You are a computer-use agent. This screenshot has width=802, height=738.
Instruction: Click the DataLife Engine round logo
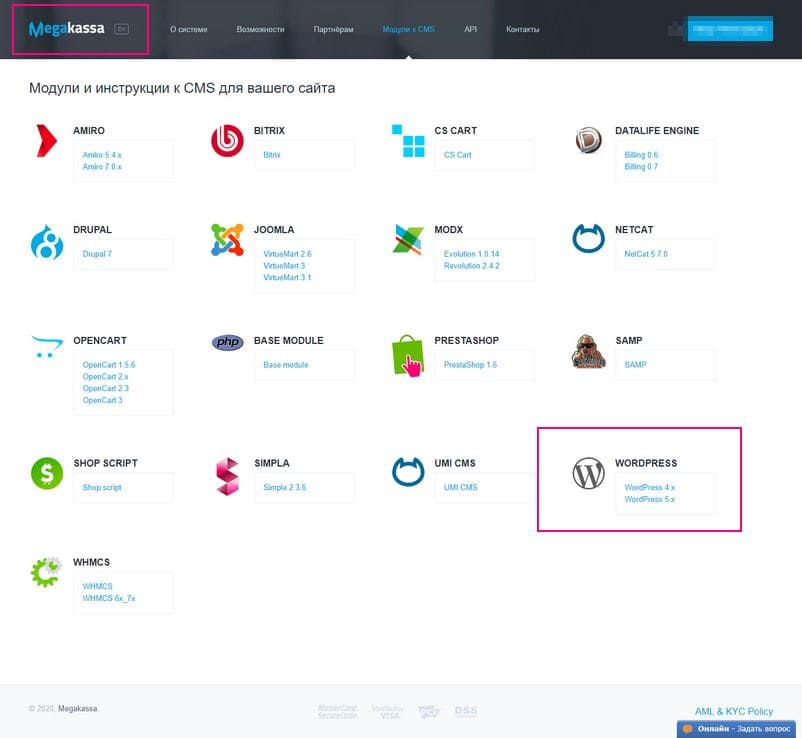point(588,141)
